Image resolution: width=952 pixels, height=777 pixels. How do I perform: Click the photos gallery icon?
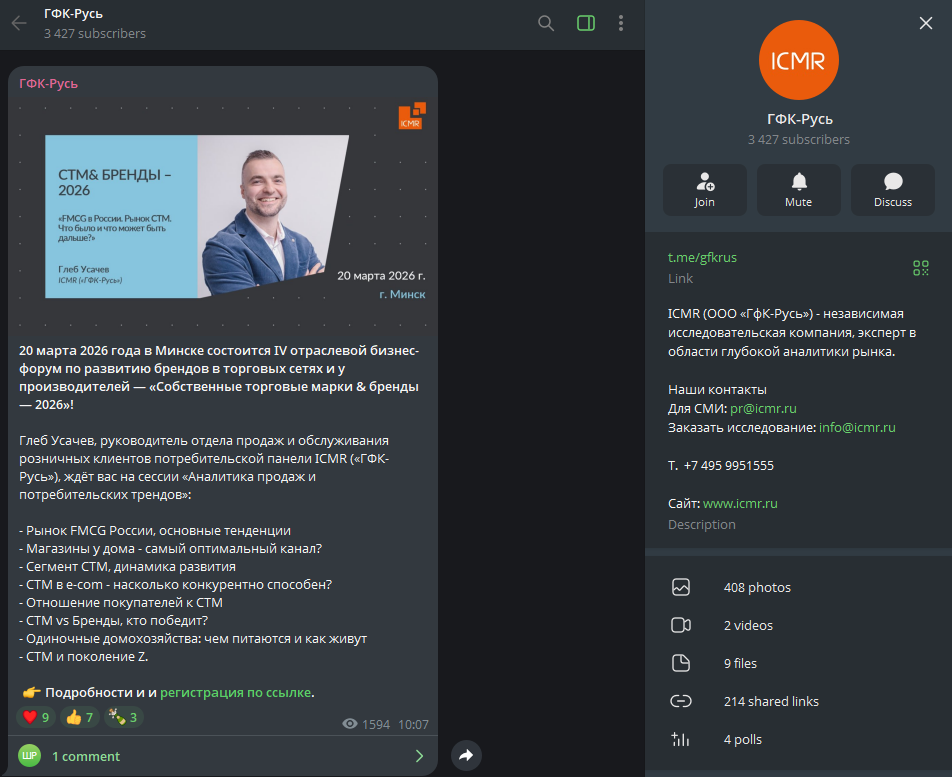point(681,587)
